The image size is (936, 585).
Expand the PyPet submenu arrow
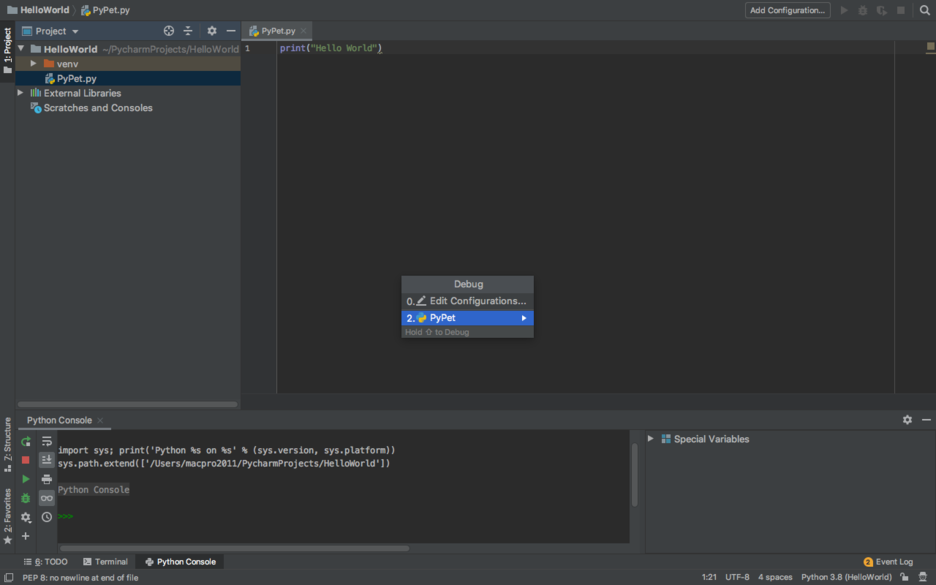pos(524,318)
